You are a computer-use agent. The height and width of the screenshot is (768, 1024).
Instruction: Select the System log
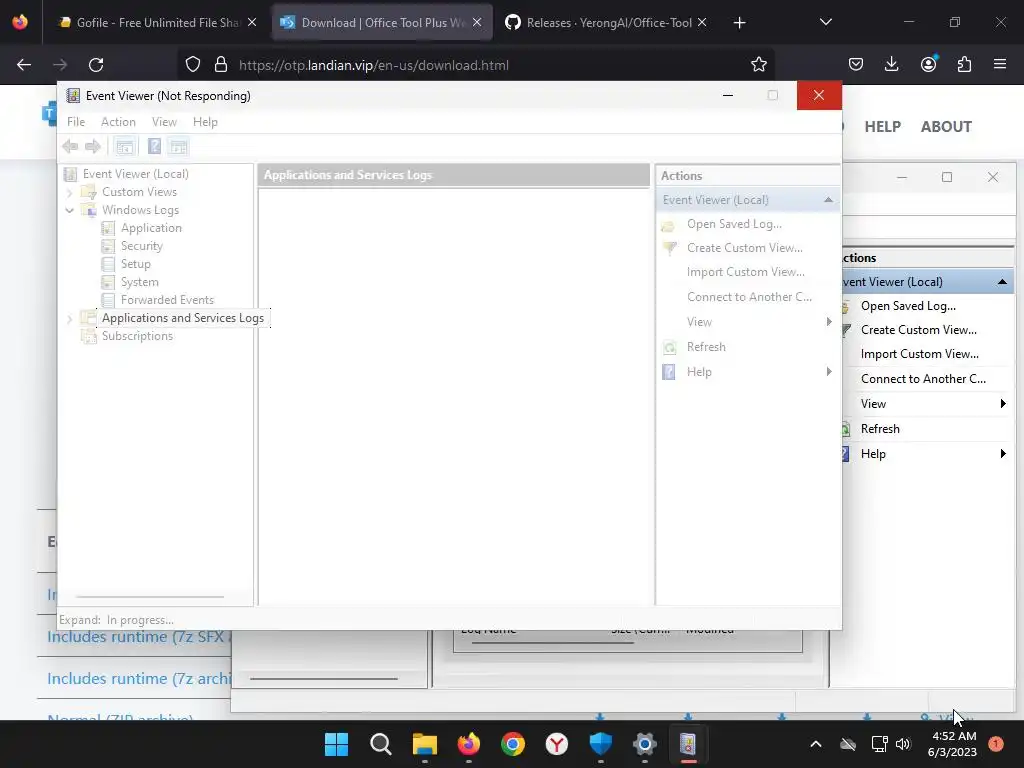[x=140, y=282]
